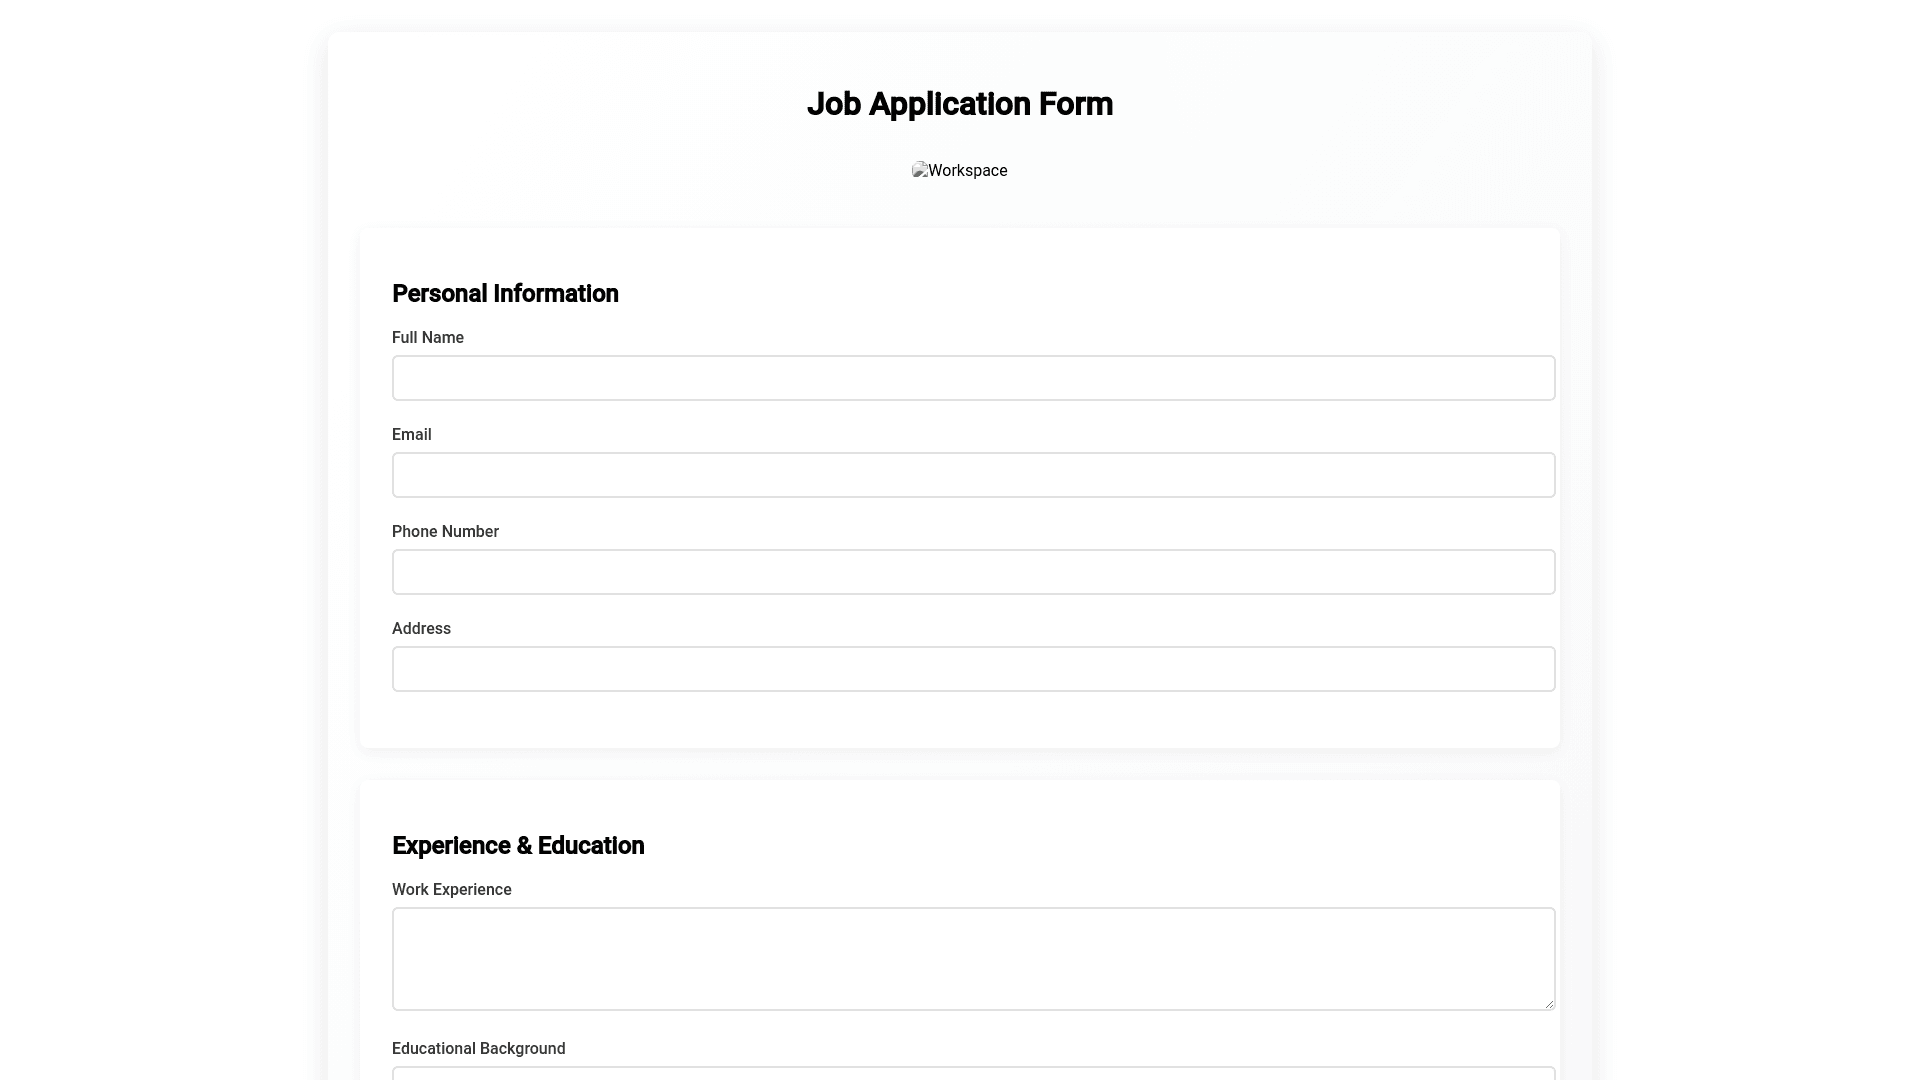Click the Work Experience label
Viewport: 1920px width, 1080px height.
(x=451, y=890)
